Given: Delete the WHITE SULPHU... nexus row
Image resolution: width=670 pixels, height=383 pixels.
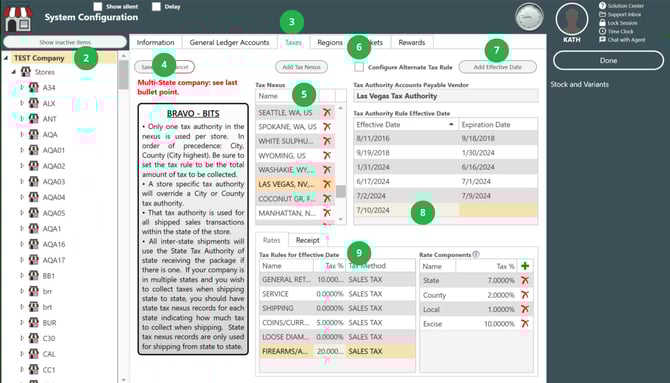Looking at the screenshot, I should click(327, 141).
